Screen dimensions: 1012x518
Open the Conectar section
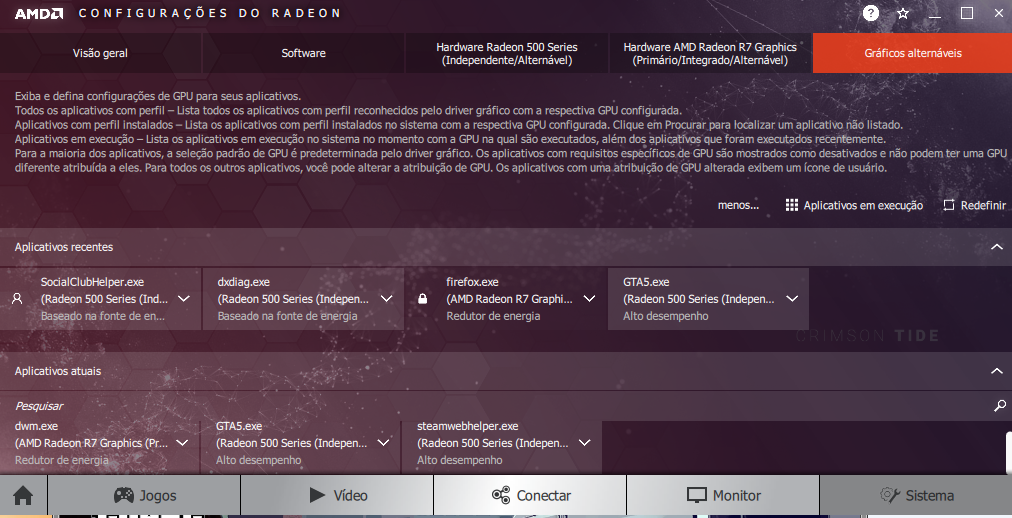click(x=530, y=495)
